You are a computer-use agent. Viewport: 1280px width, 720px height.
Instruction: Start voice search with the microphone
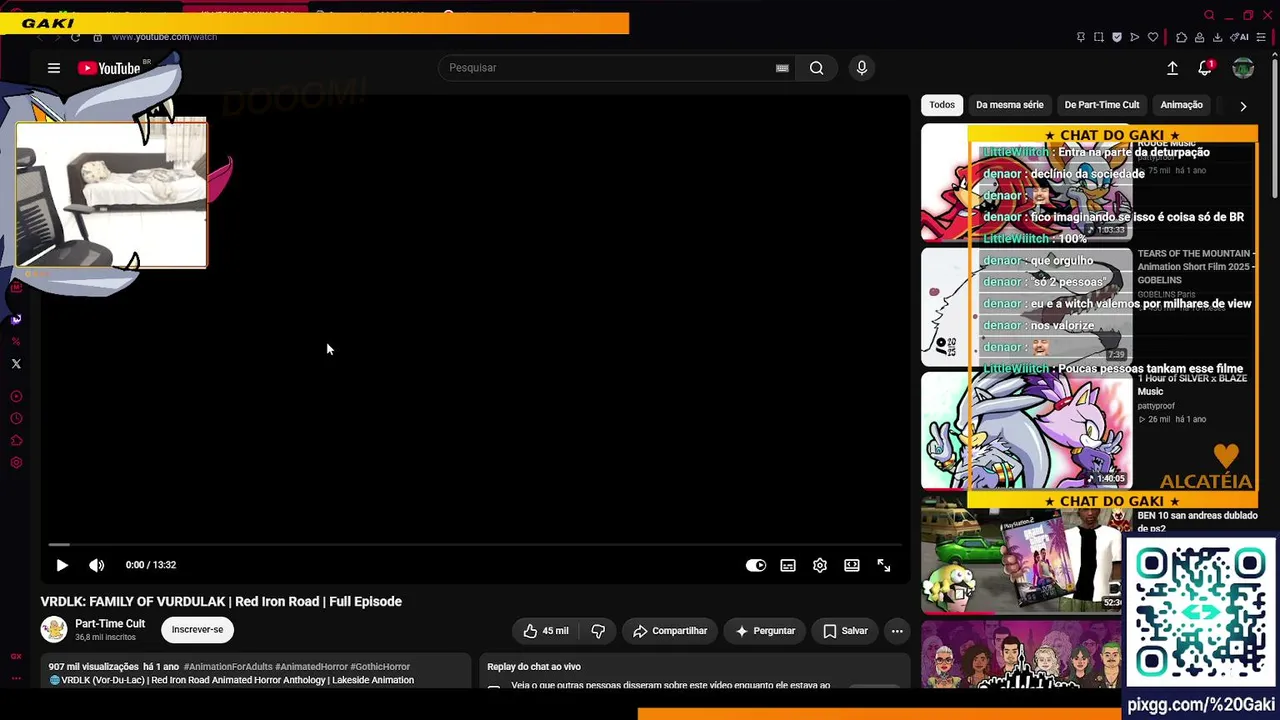click(862, 68)
